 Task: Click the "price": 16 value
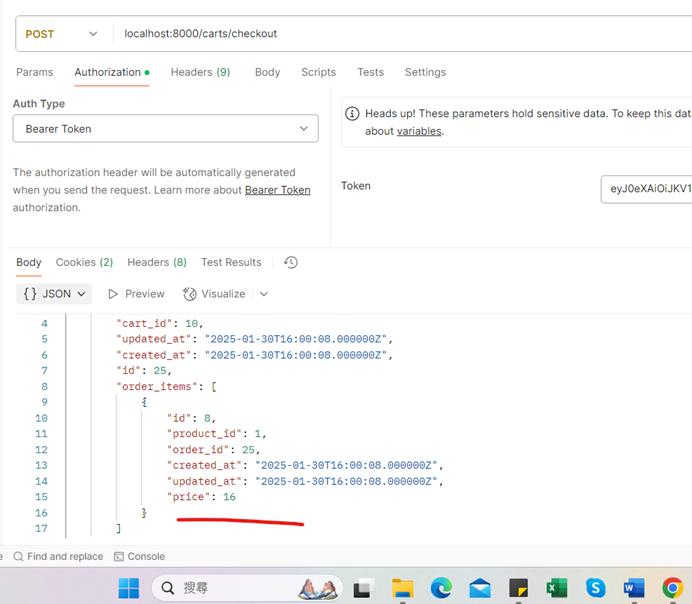click(x=229, y=497)
